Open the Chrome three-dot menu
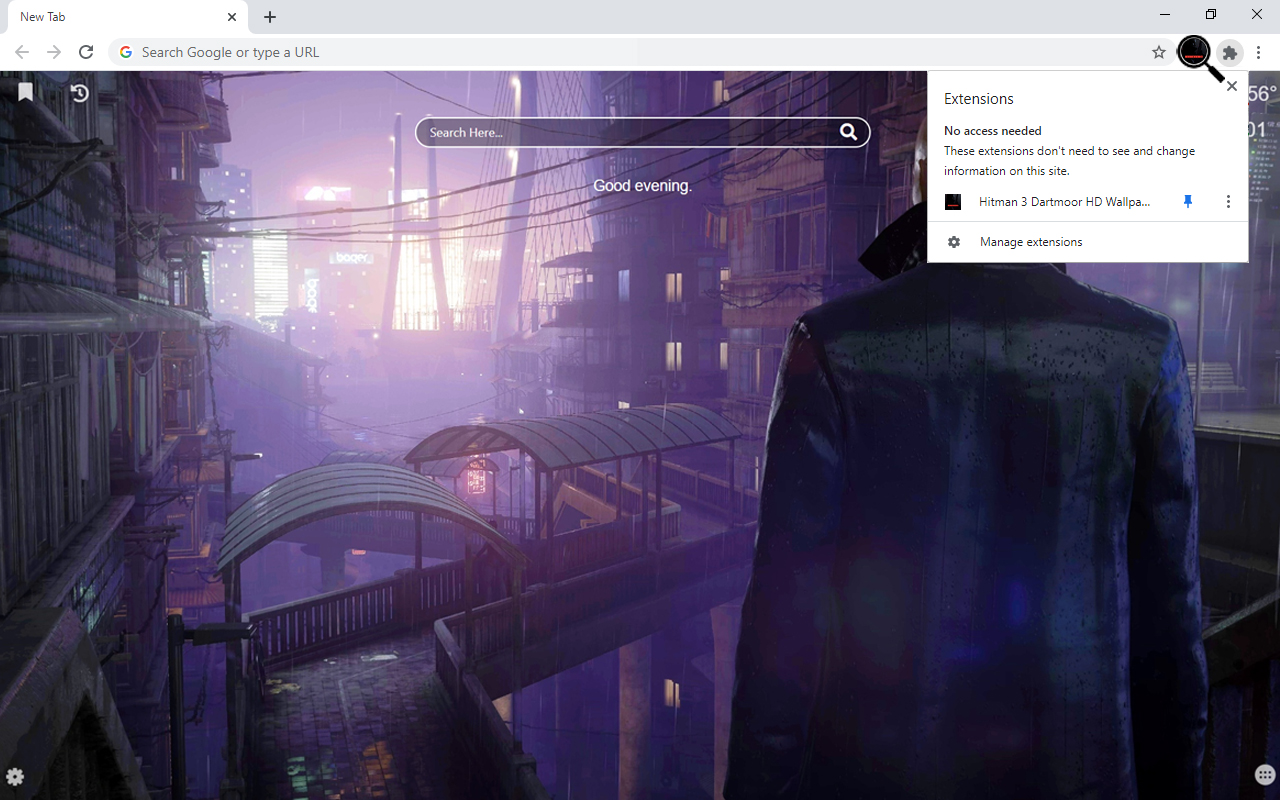This screenshot has height=800, width=1280. pos(1259,52)
